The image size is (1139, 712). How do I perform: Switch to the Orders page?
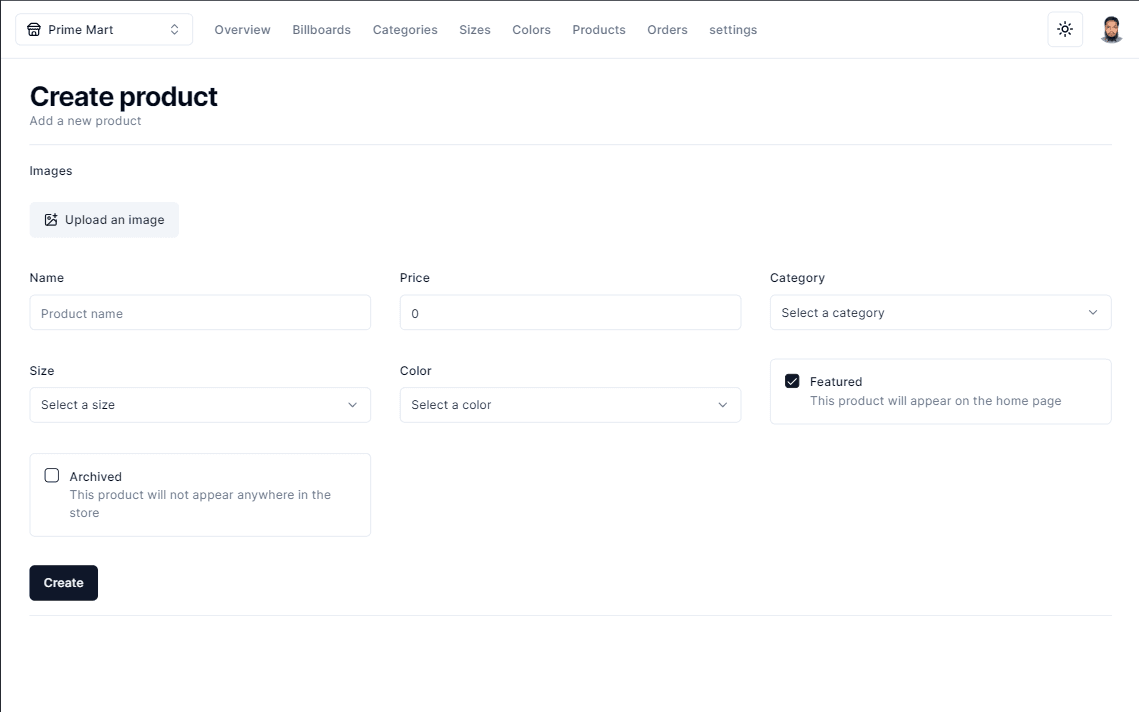tap(667, 30)
